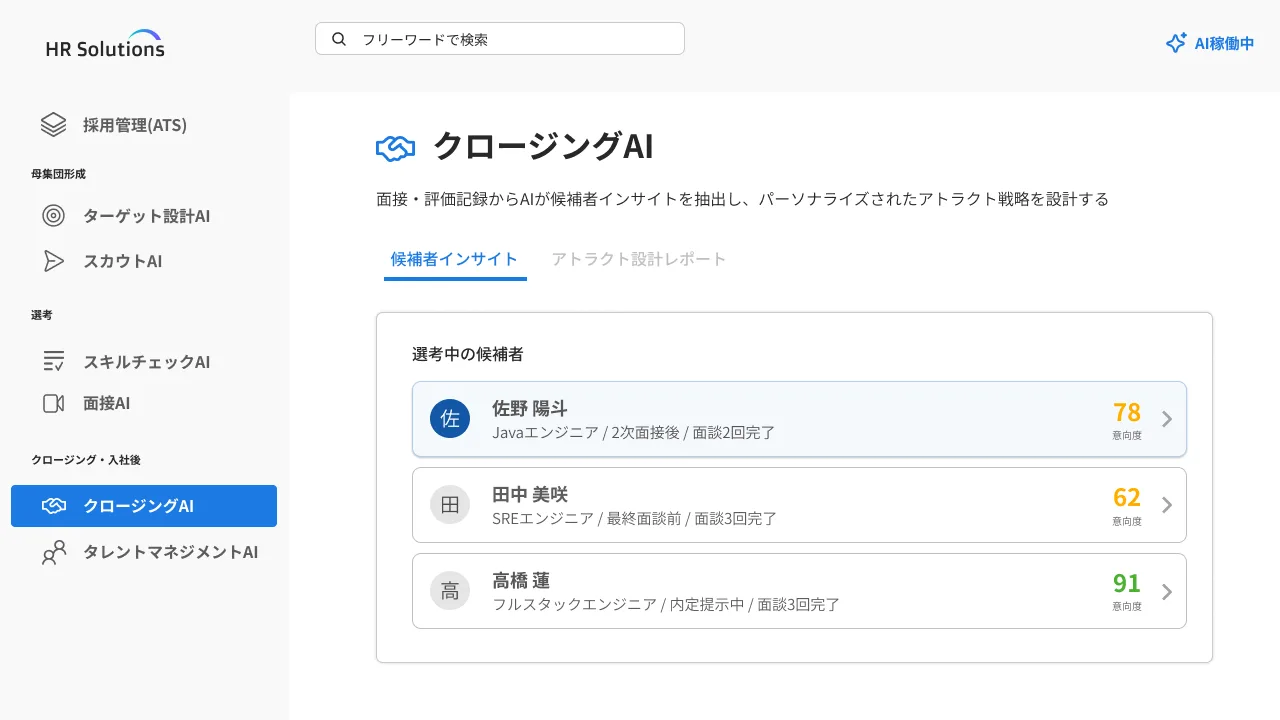Click the 母集団形成 section label
Viewport: 1280px width, 720px height.
58,174
